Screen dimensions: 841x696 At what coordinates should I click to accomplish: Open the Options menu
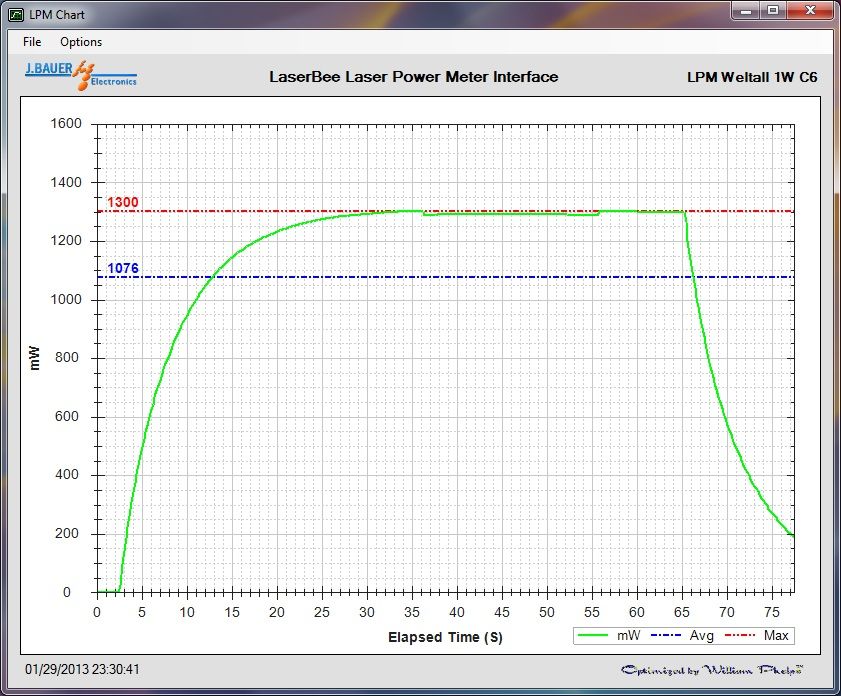(81, 42)
